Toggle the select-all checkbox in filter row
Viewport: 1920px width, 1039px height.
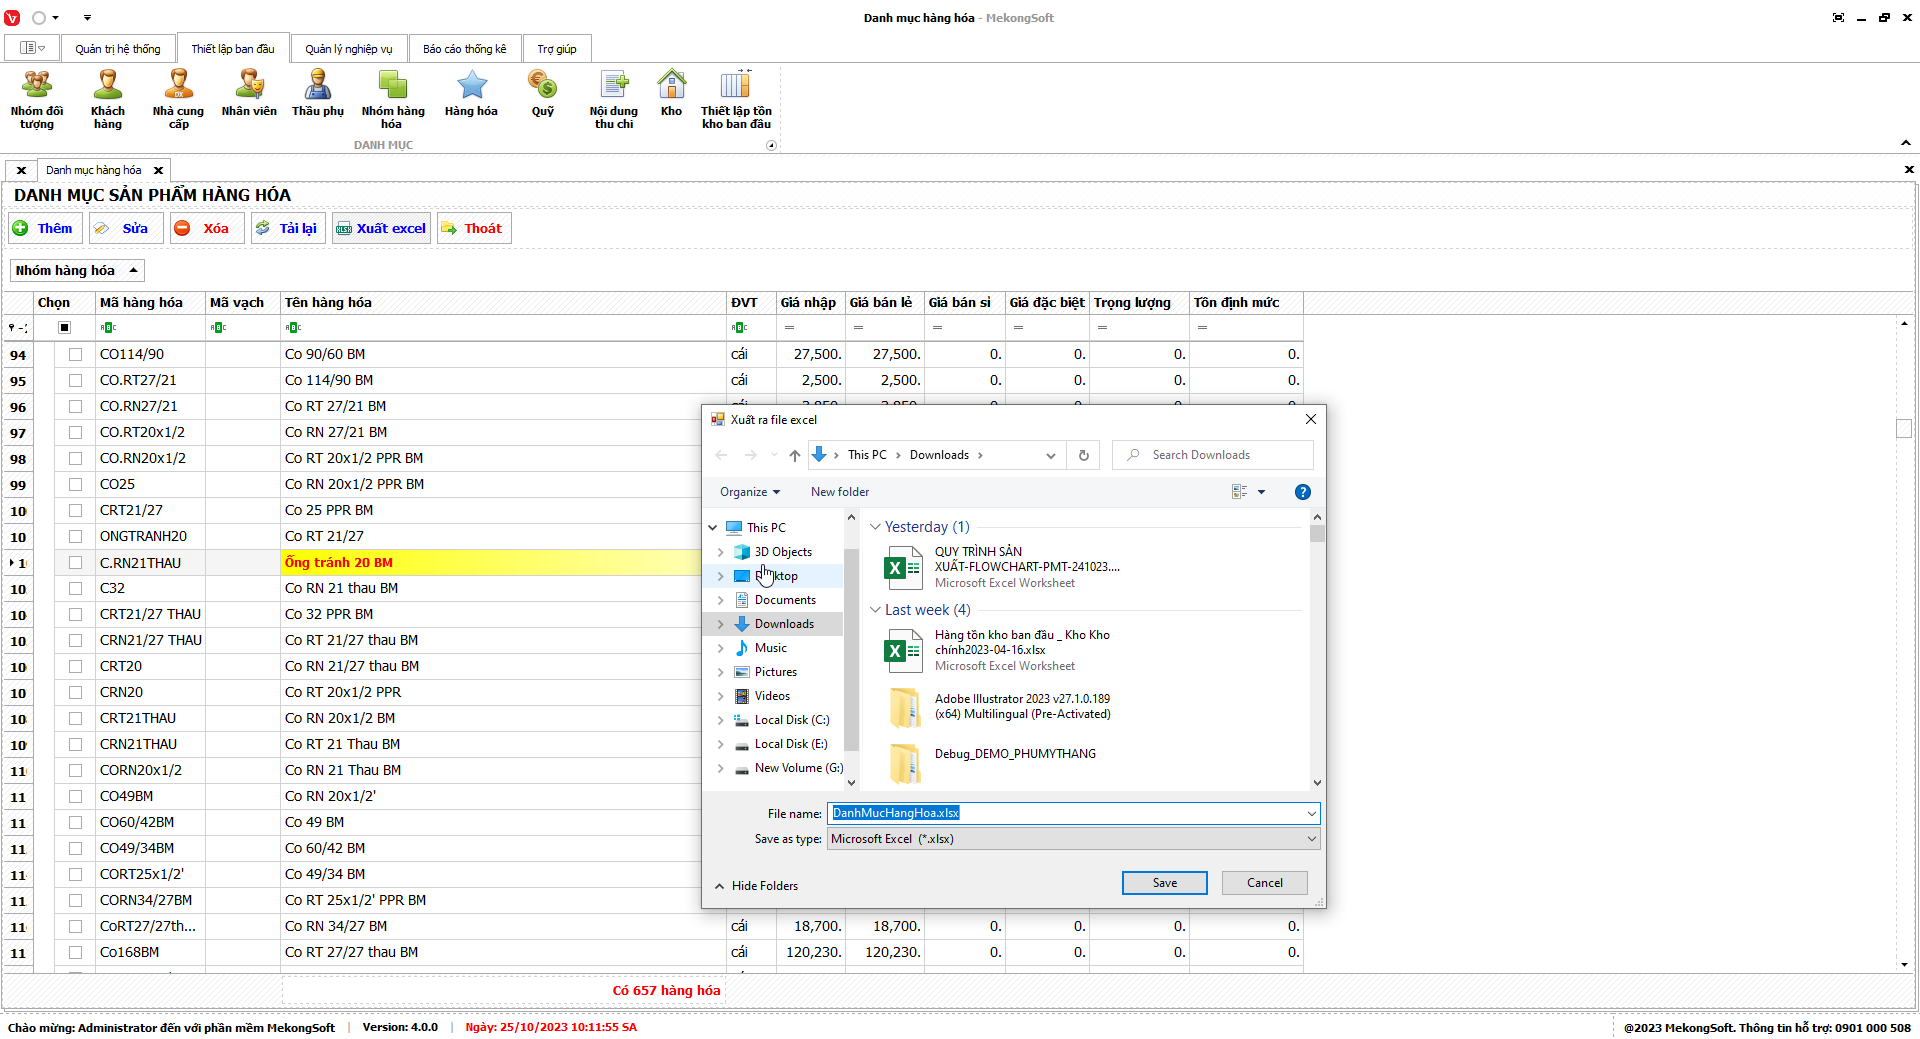click(x=65, y=327)
